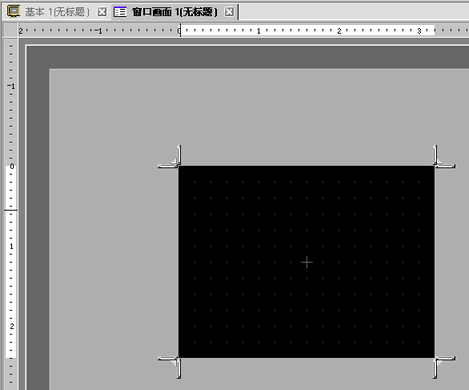Viewport: 469px width, 390px height.
Task: Click the 0 mark on horizontal ruler
Action: coord(179,31)
